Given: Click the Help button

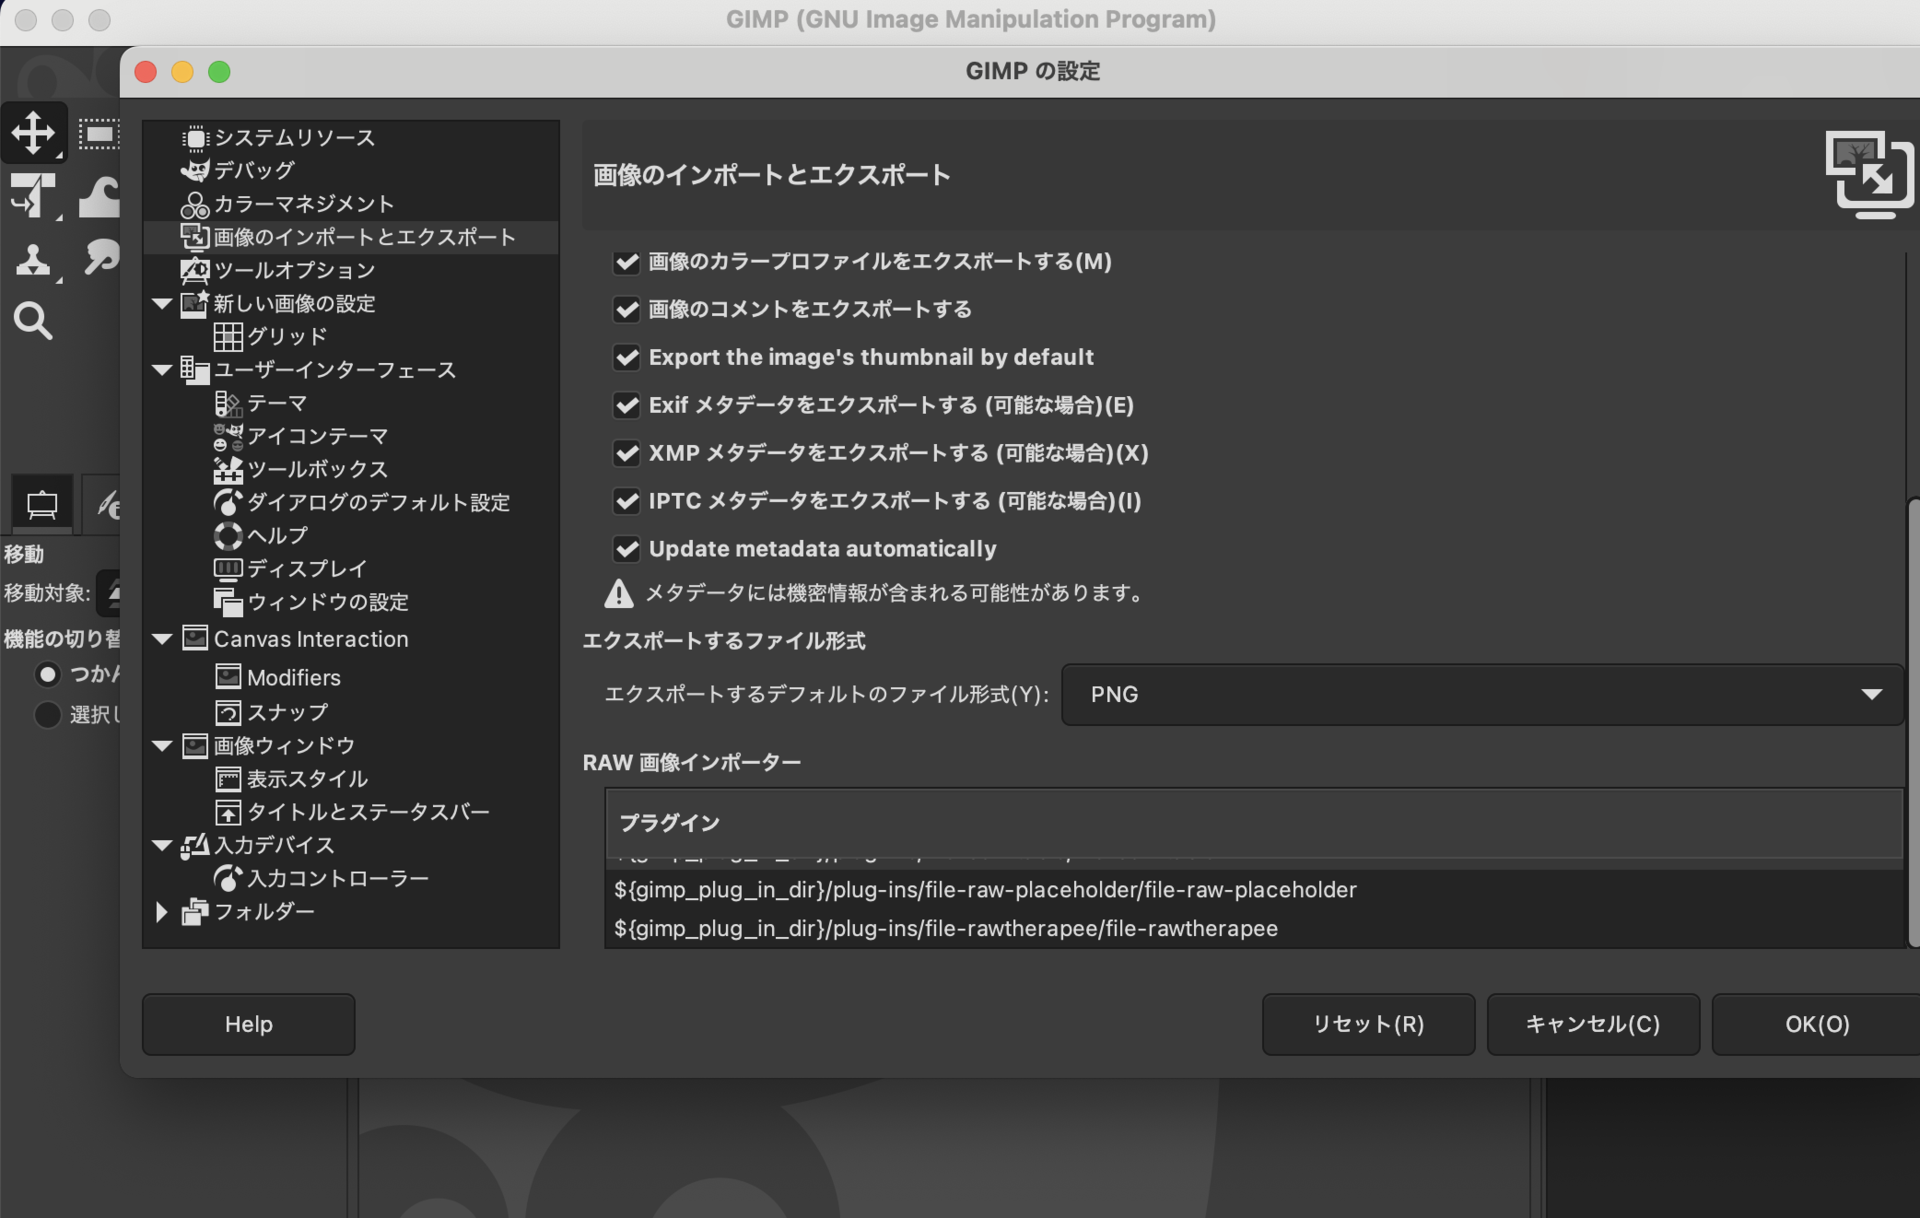Looking at the screenshot, I should (x=248, y=1024).
